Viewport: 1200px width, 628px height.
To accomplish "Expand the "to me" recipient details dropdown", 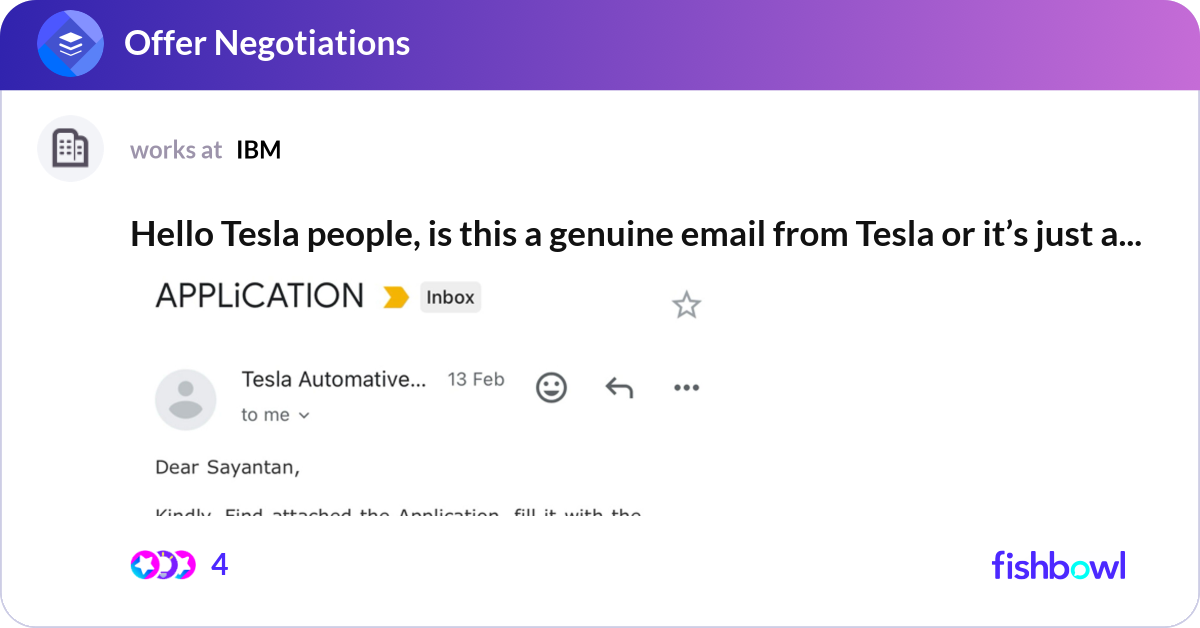I will pos(277,414).
